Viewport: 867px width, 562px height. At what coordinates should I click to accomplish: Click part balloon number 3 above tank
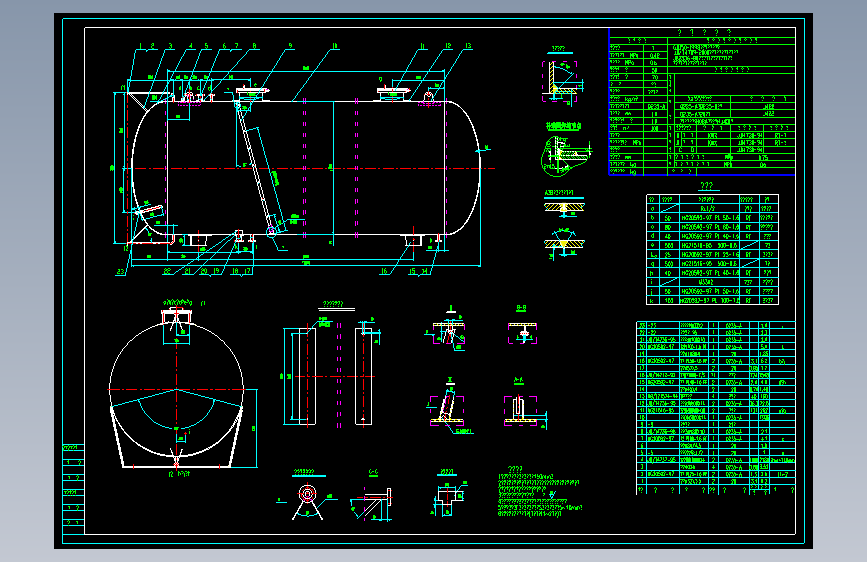point(170,46)
